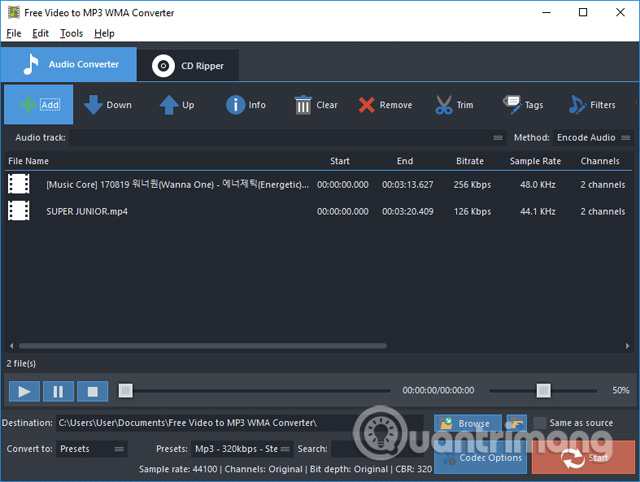
Task: Open file Info
Action: 246,105
